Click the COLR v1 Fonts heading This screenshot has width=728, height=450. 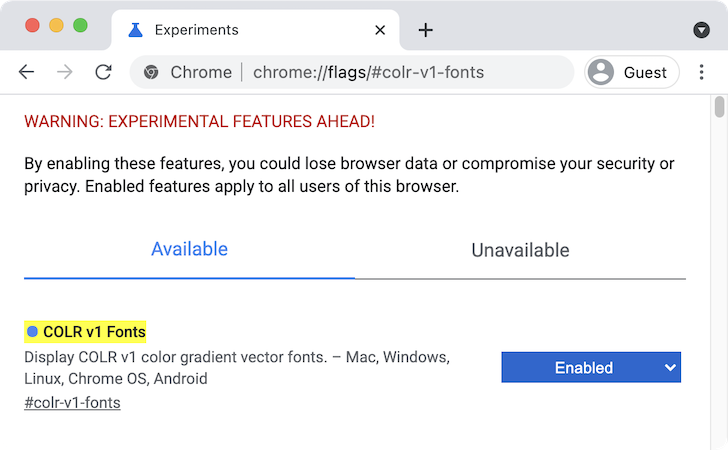94,332
